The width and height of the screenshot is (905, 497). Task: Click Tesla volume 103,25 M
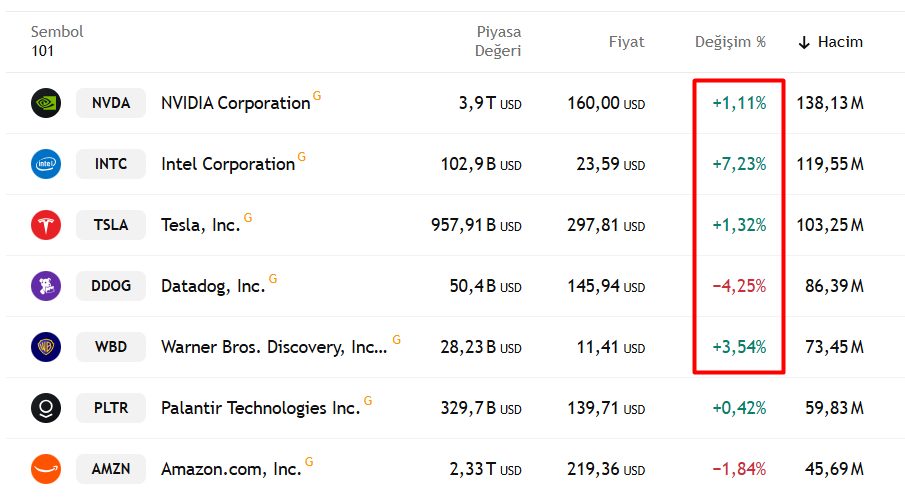(x=830, y=225)
